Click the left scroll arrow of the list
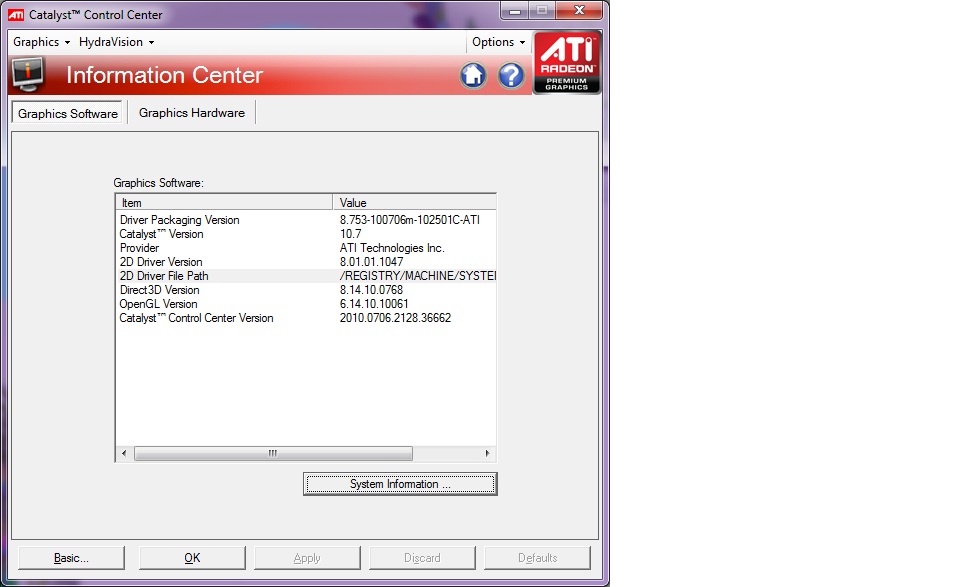 tap(124, 454)
